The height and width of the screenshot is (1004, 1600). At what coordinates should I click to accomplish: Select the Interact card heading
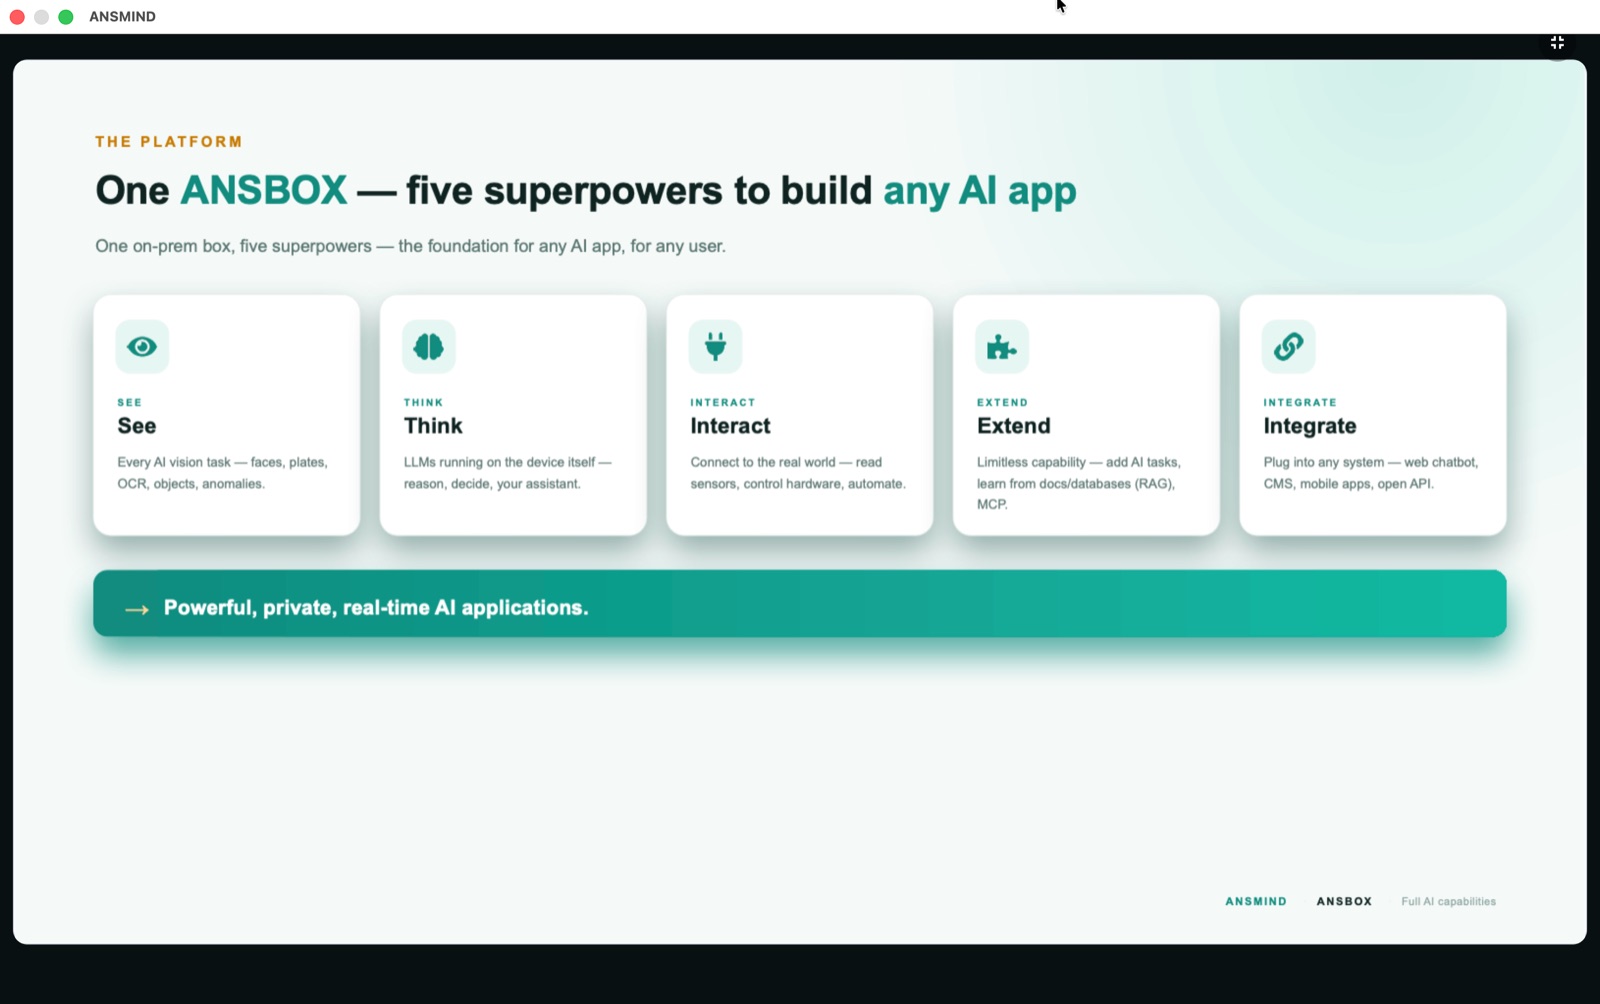730,426
